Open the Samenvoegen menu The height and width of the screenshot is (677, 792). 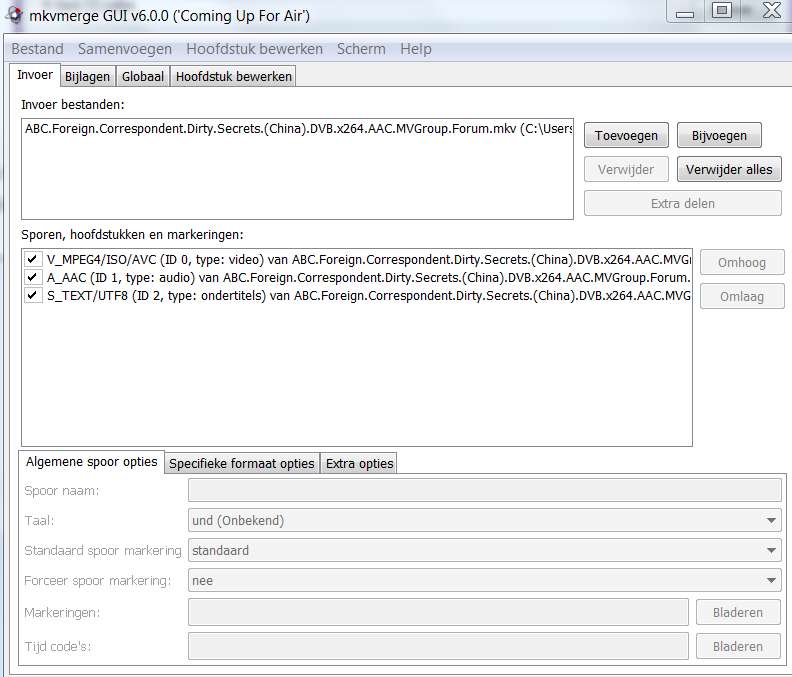125,49
